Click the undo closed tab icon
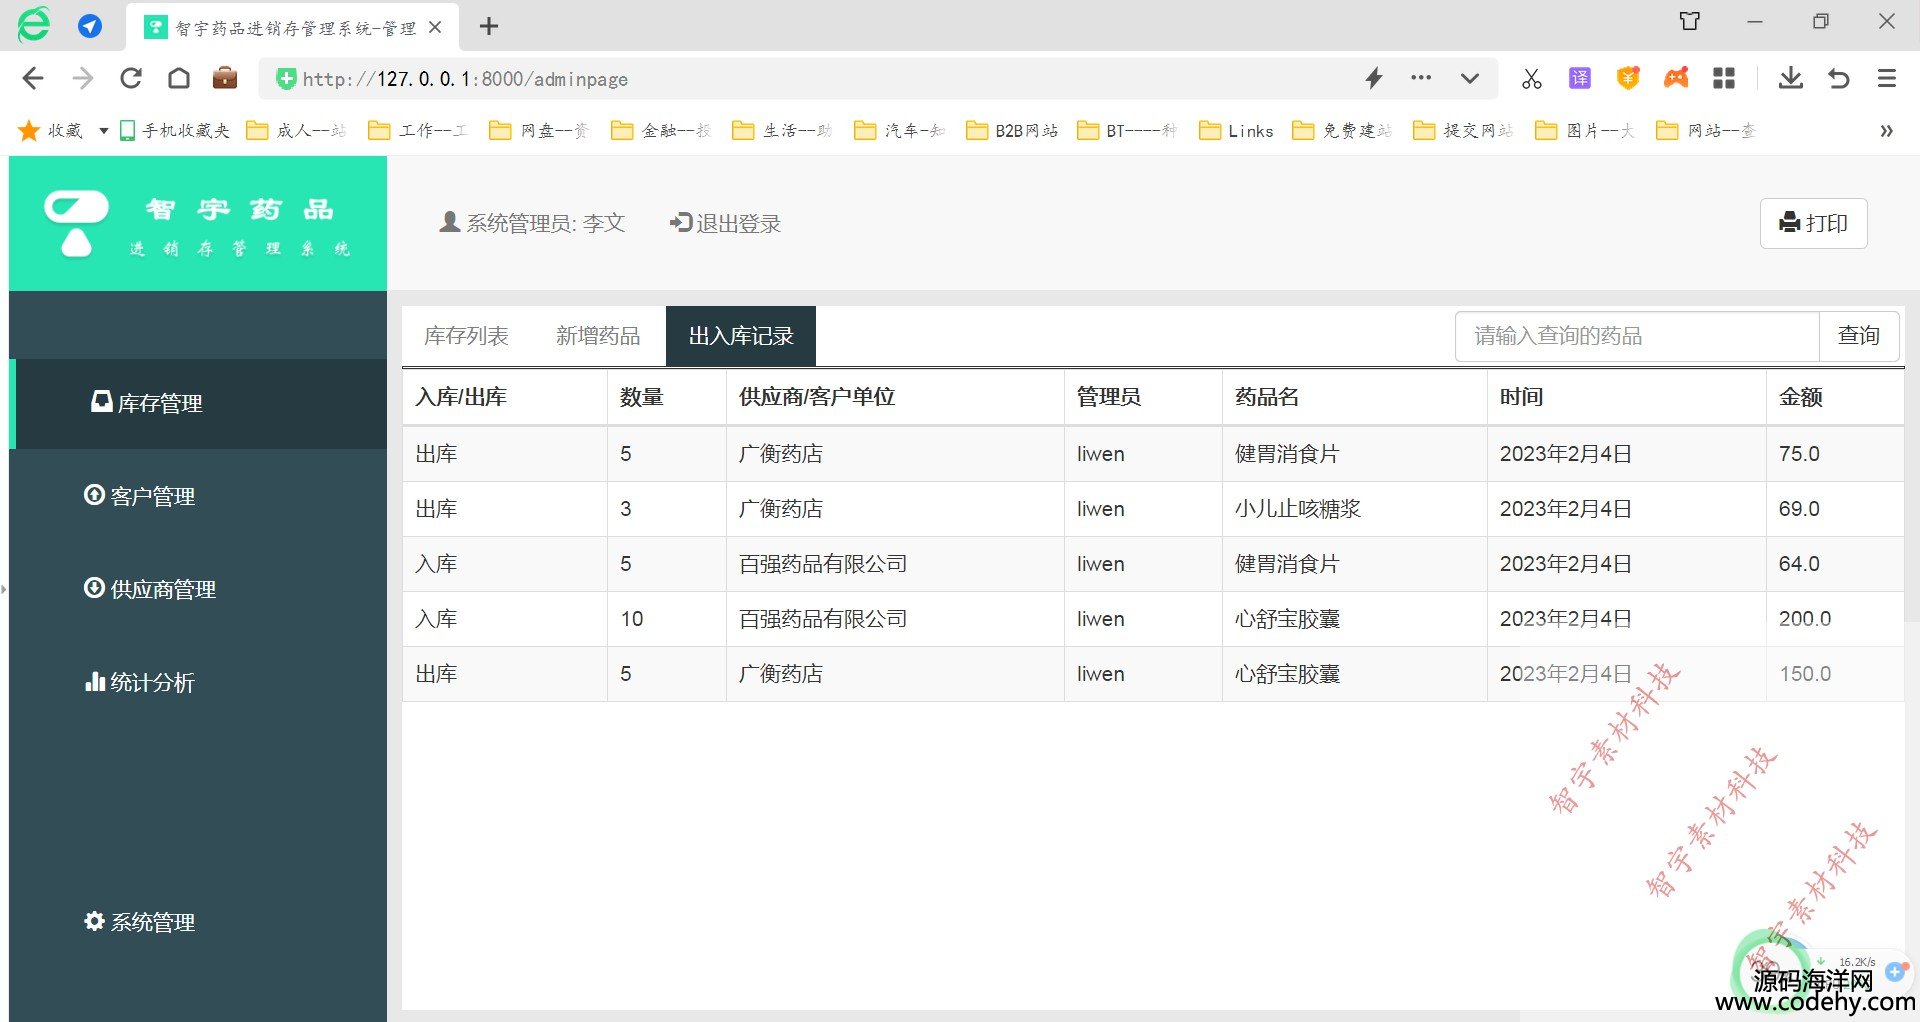The width and height of the screenshot is (1920, 1022). [x=1838, y=78]
